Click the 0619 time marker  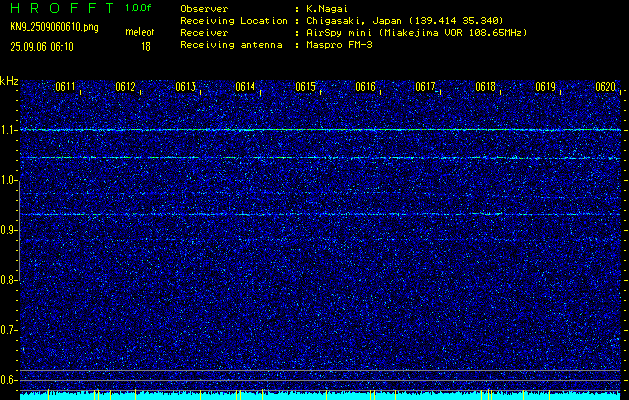546,86
